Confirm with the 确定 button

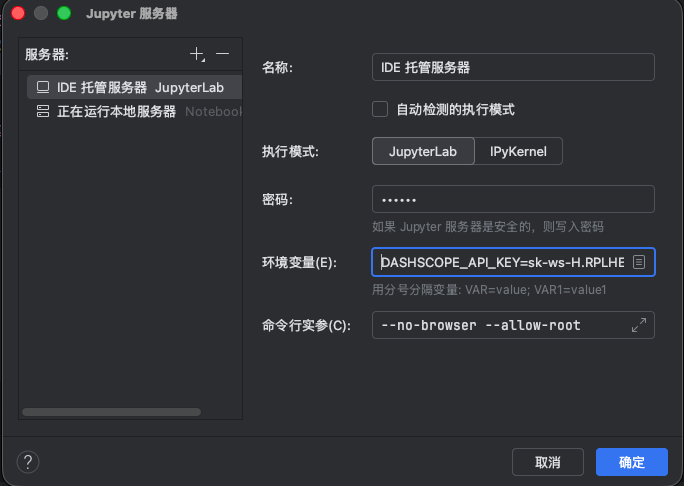632,462
